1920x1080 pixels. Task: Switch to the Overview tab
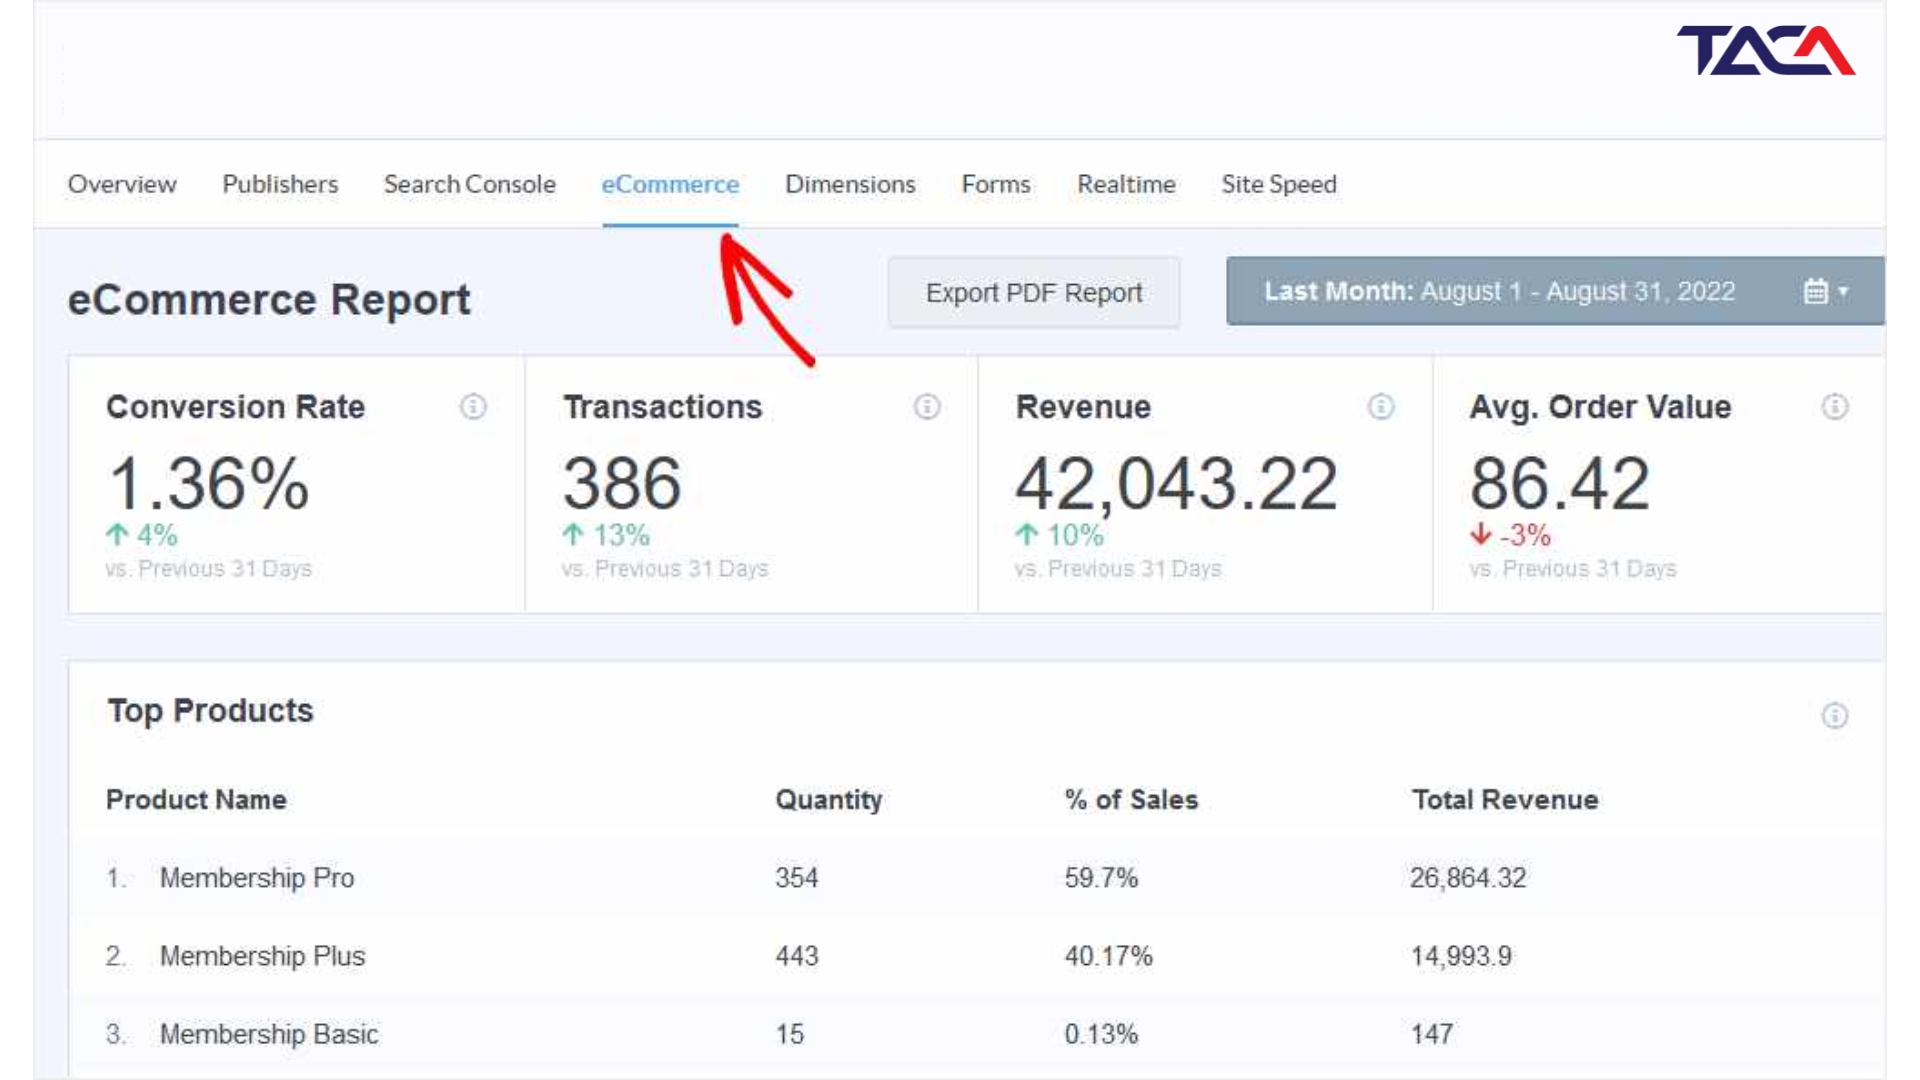[x=122, y=184]
